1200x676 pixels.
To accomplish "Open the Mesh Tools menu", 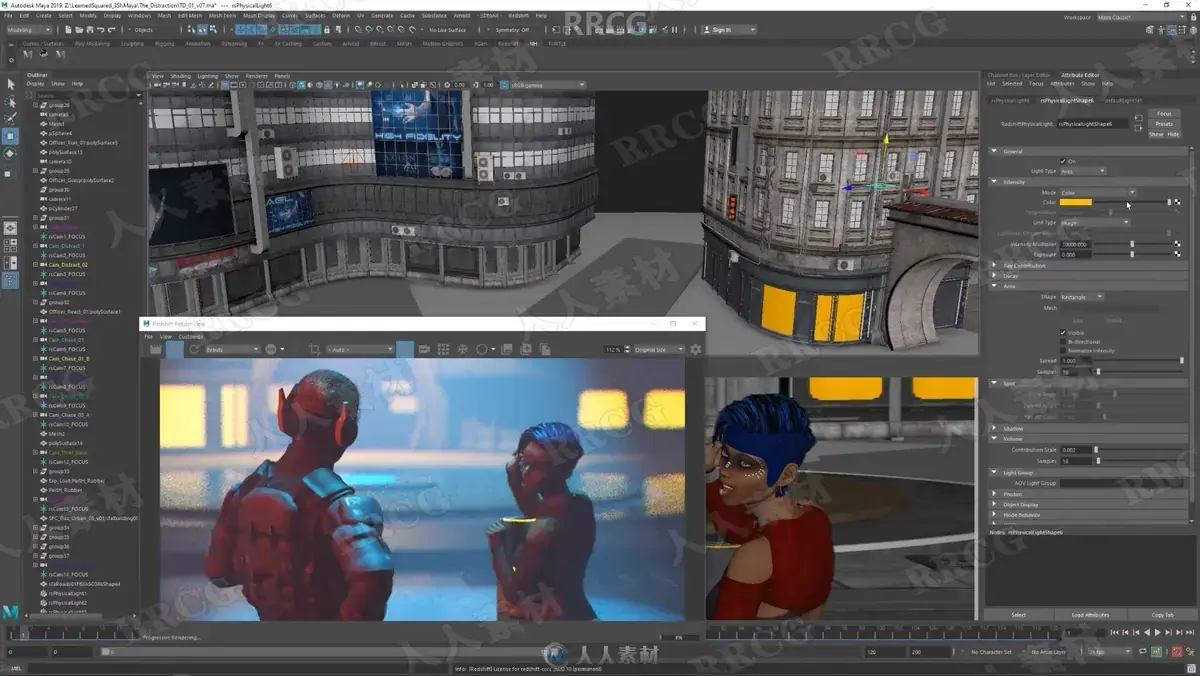I will [223, 16].
